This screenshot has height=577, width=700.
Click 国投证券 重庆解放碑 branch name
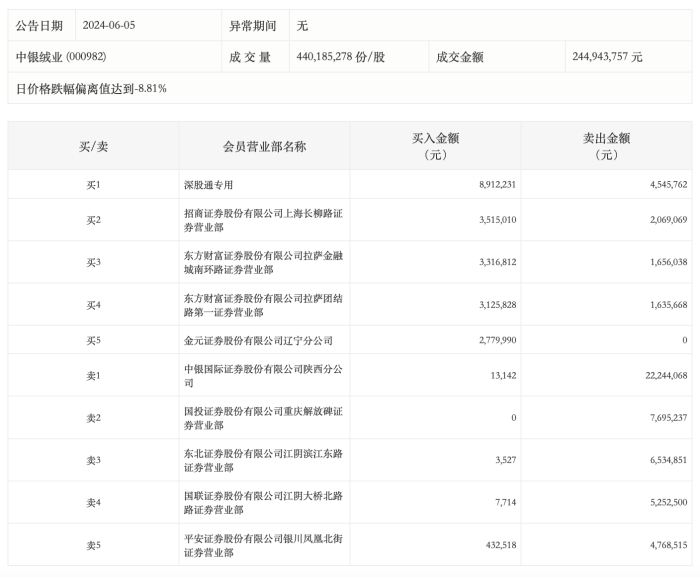coord(263,418)
